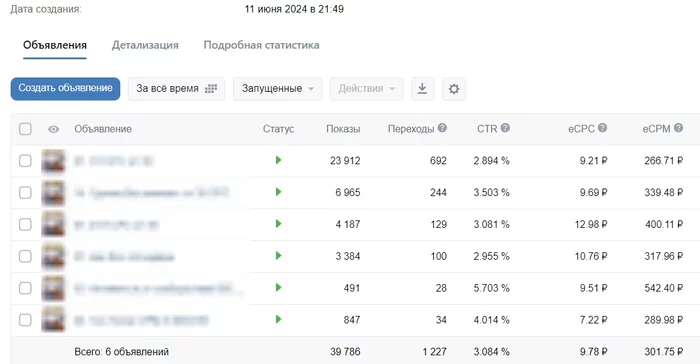
Task: Toggle the eye visibility column icon
Action: [x=53, y=129]
